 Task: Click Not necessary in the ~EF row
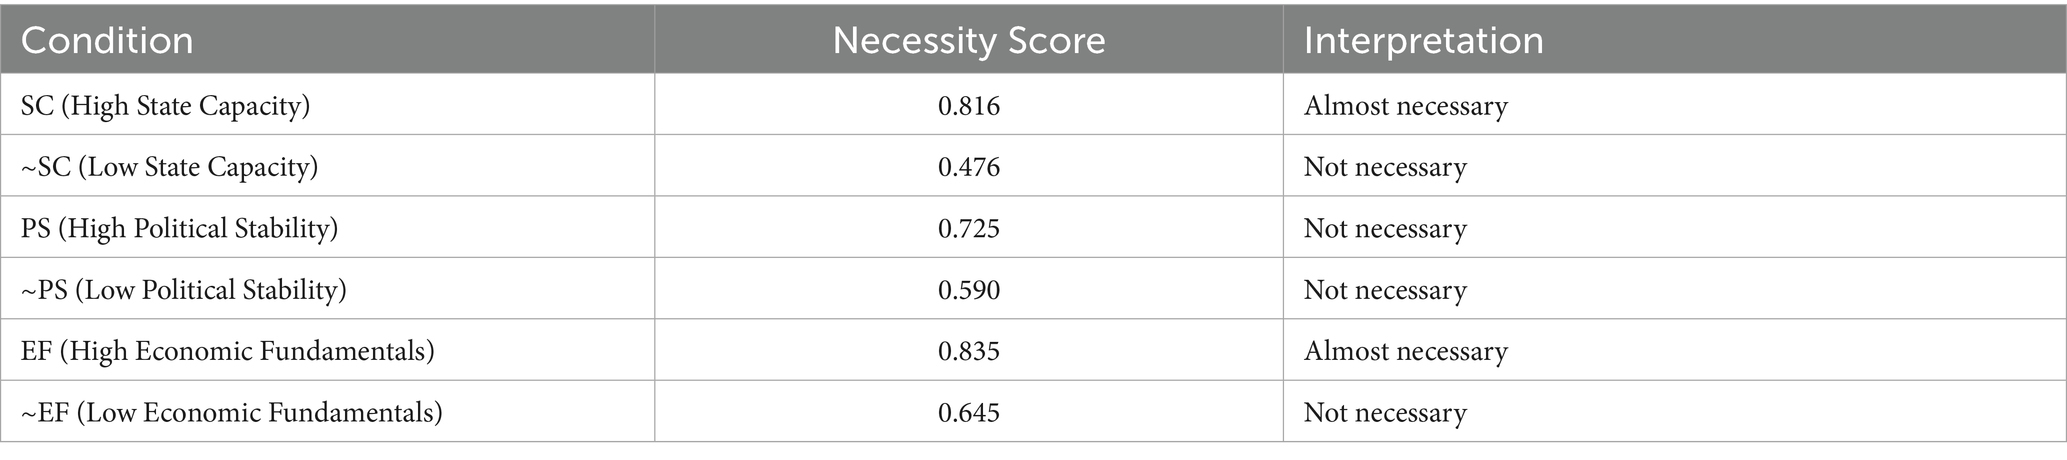[x=1385, y=412]
